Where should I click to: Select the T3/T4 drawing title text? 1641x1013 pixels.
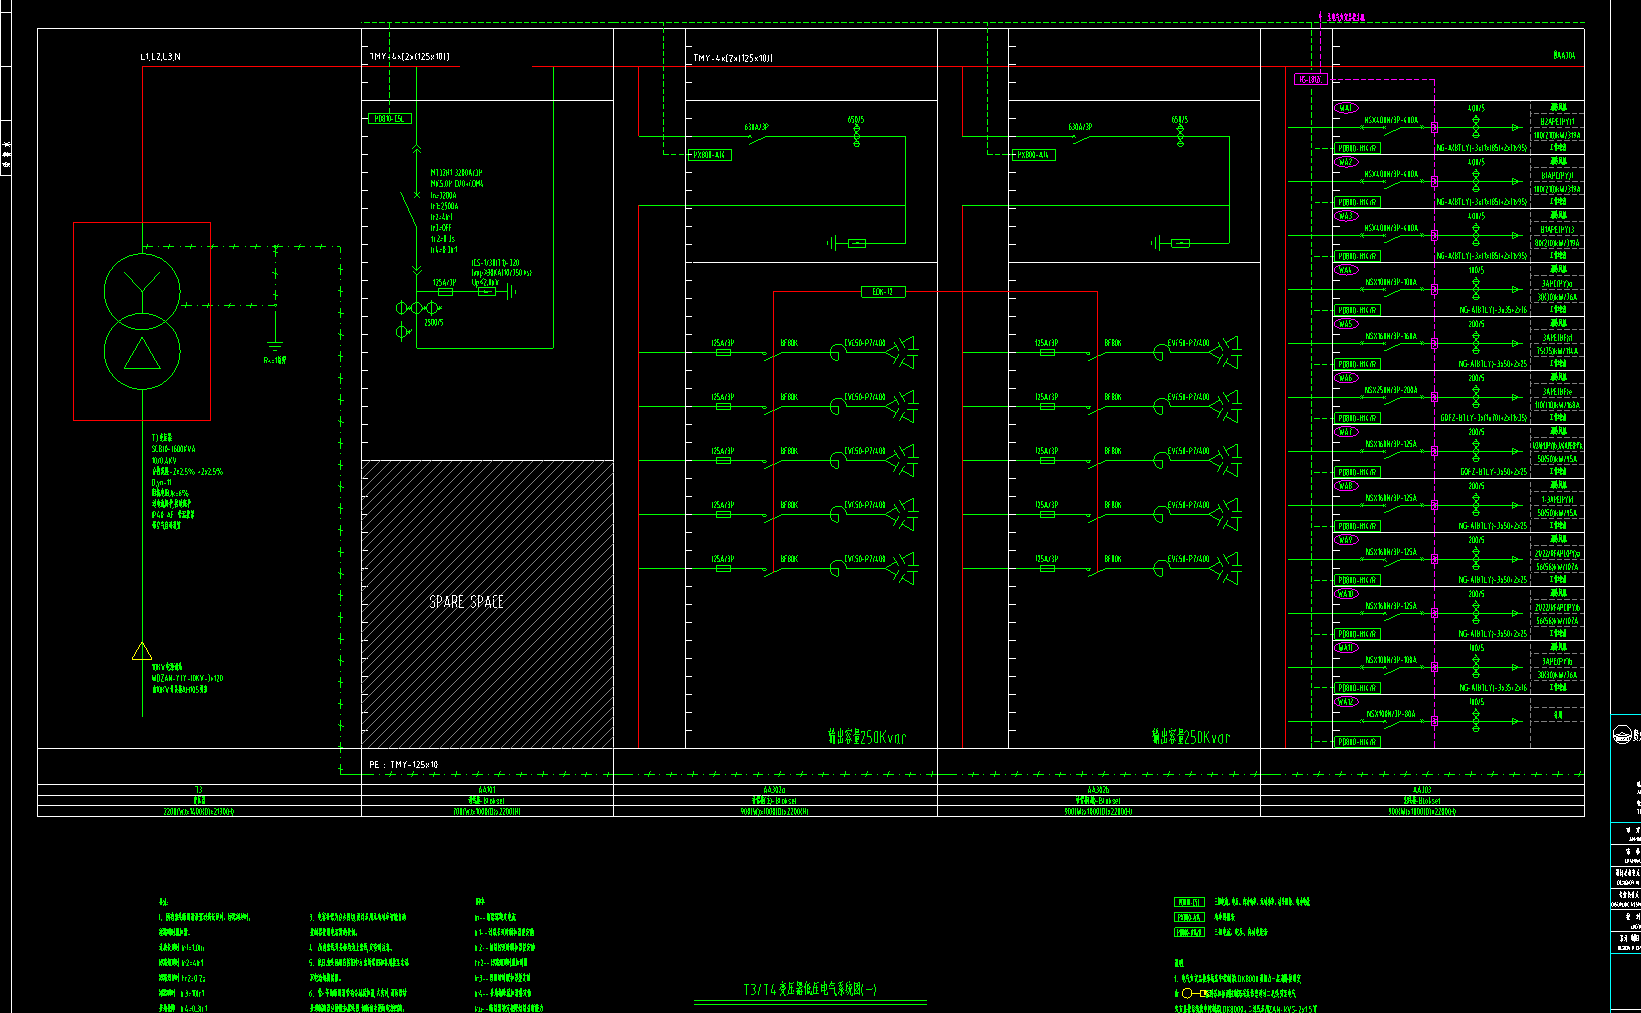pyautogui.click(x=810, y=990)
